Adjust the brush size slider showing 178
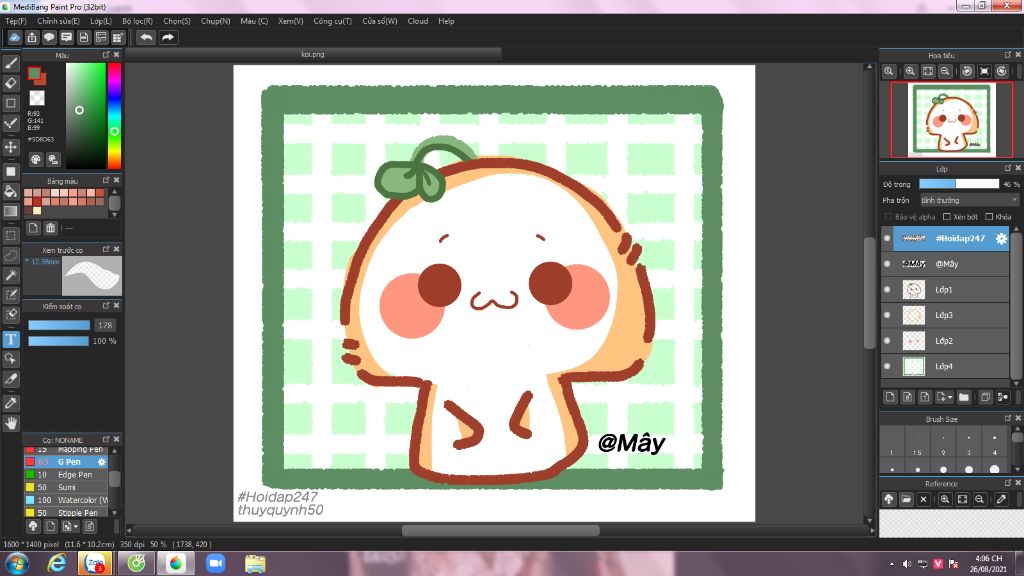Image resolution: width=1024 pixels, height=576 pixels. [59, 325]
